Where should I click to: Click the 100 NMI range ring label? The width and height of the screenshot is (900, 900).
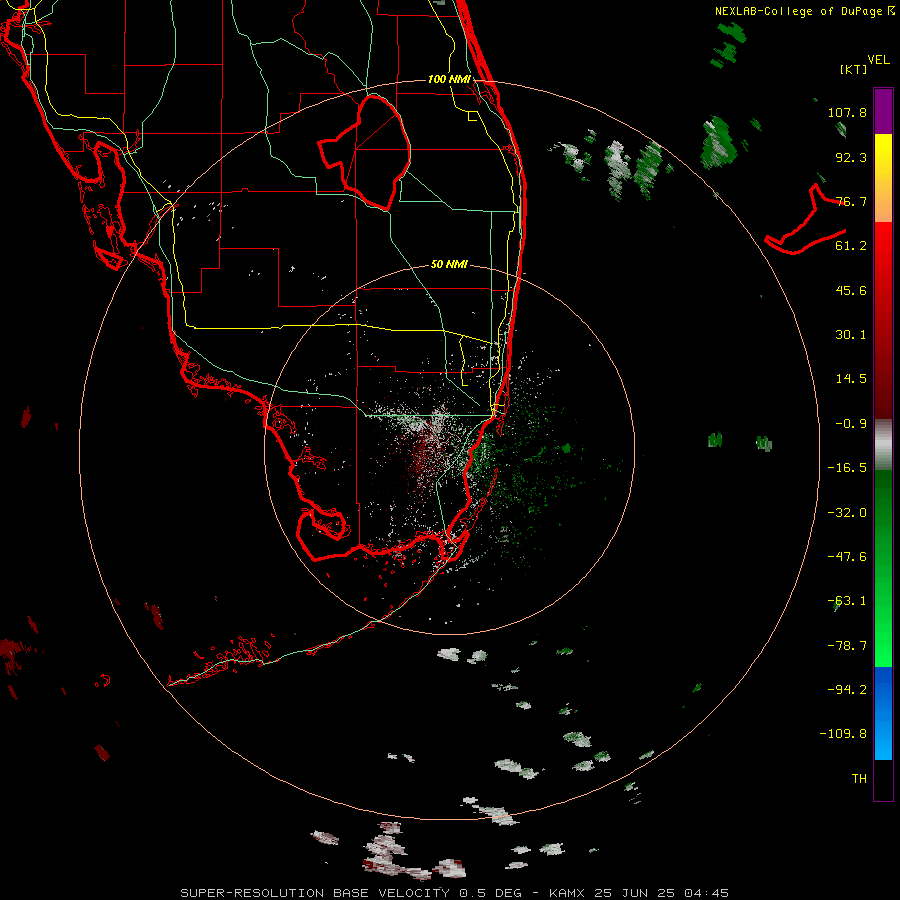point(449,79)
